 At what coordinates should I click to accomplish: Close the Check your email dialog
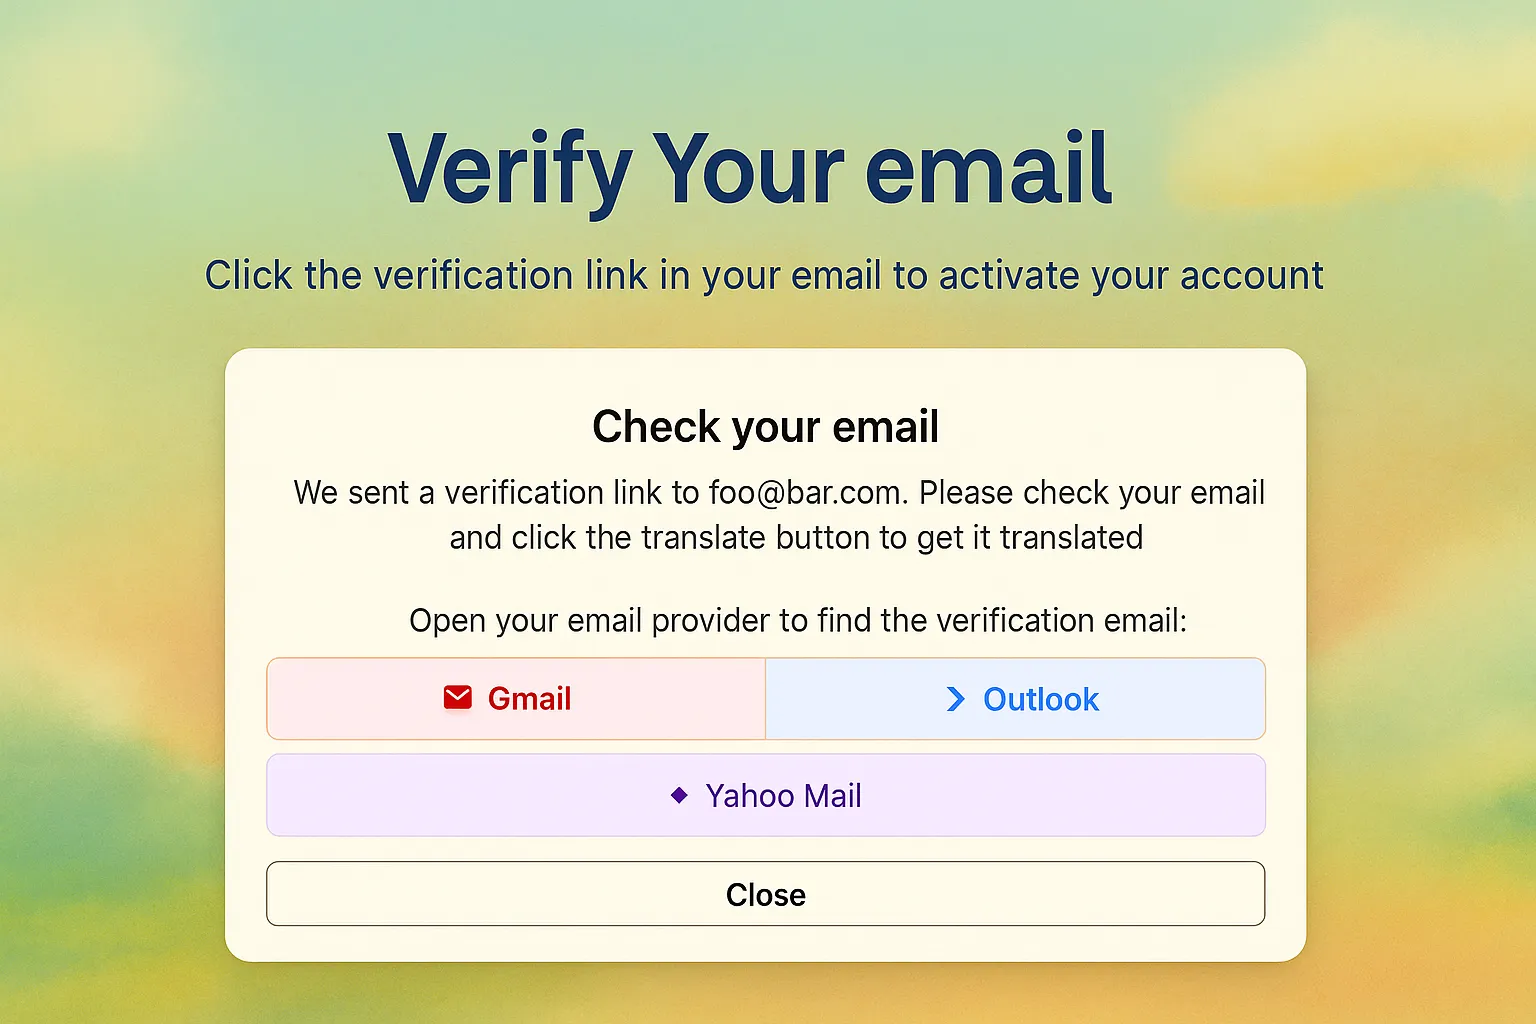click(766, 894)
